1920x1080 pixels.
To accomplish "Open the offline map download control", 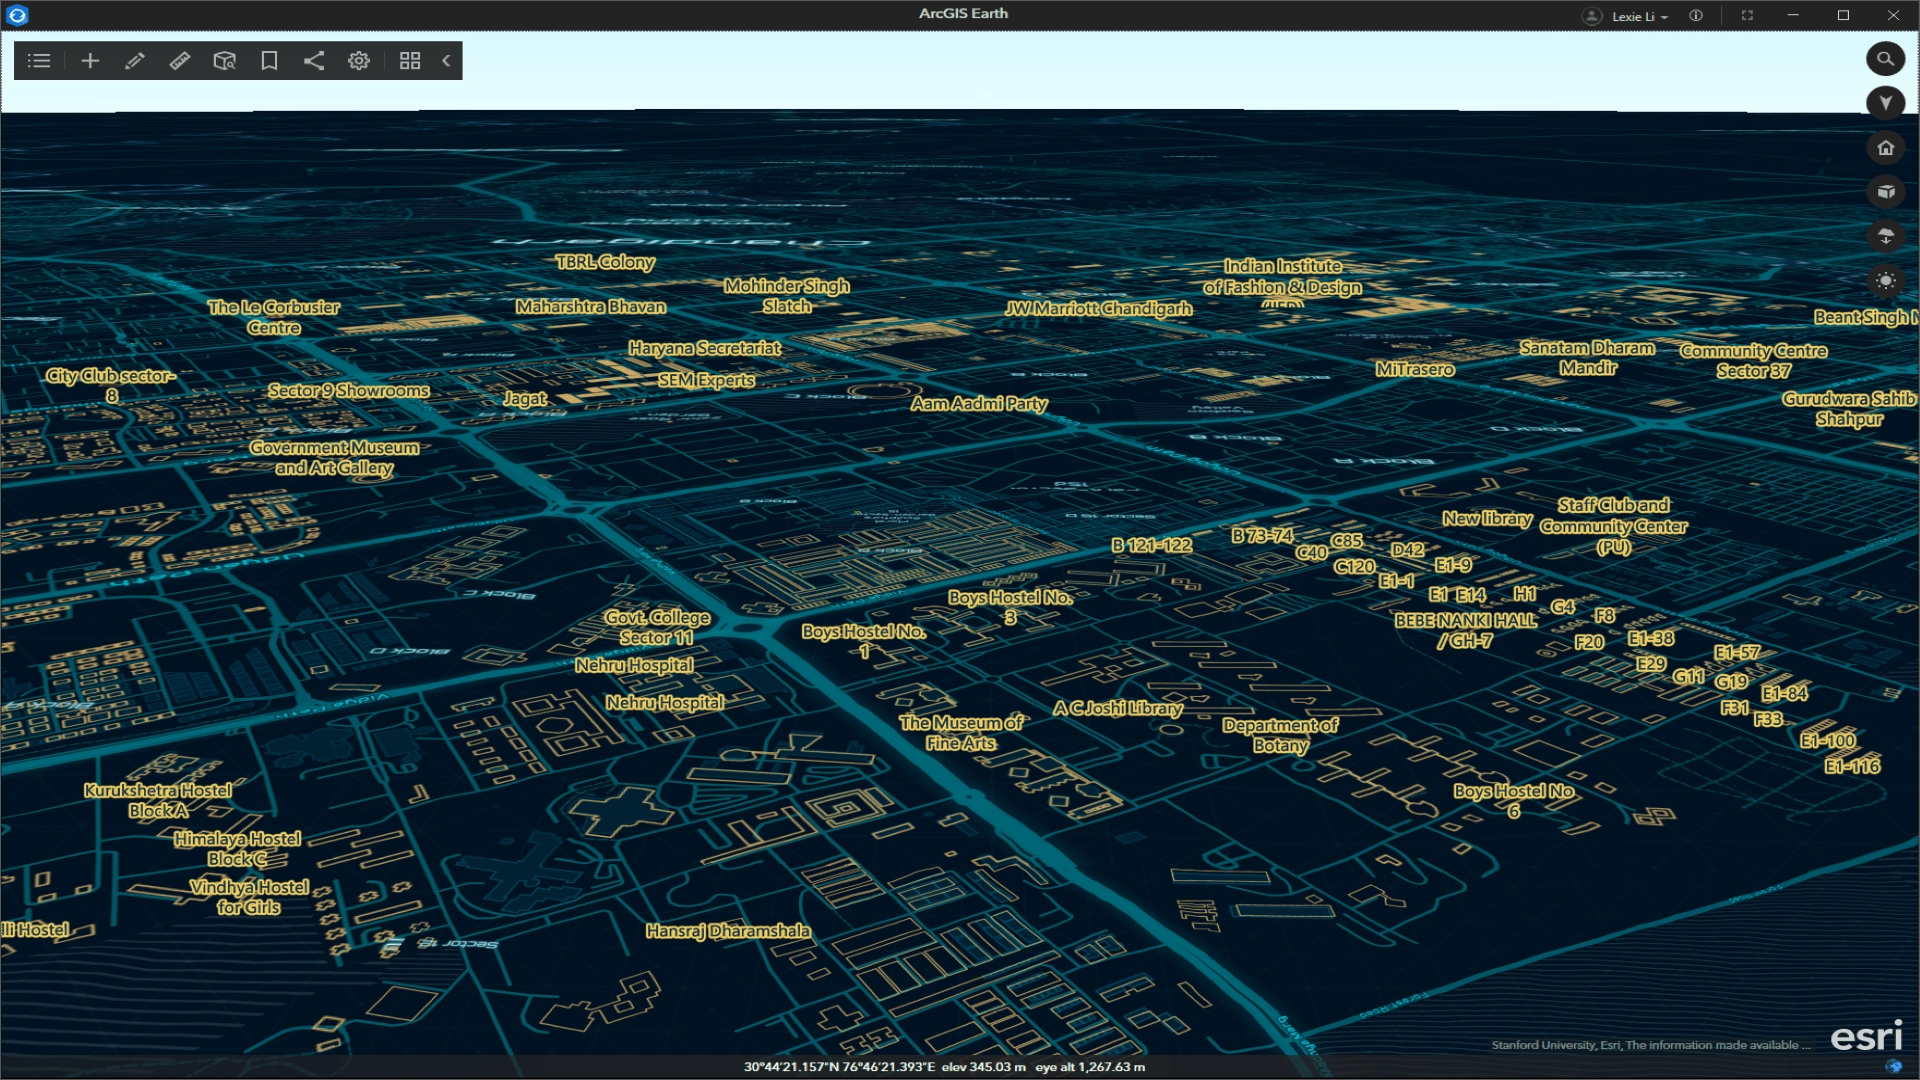I will 1886,237.
